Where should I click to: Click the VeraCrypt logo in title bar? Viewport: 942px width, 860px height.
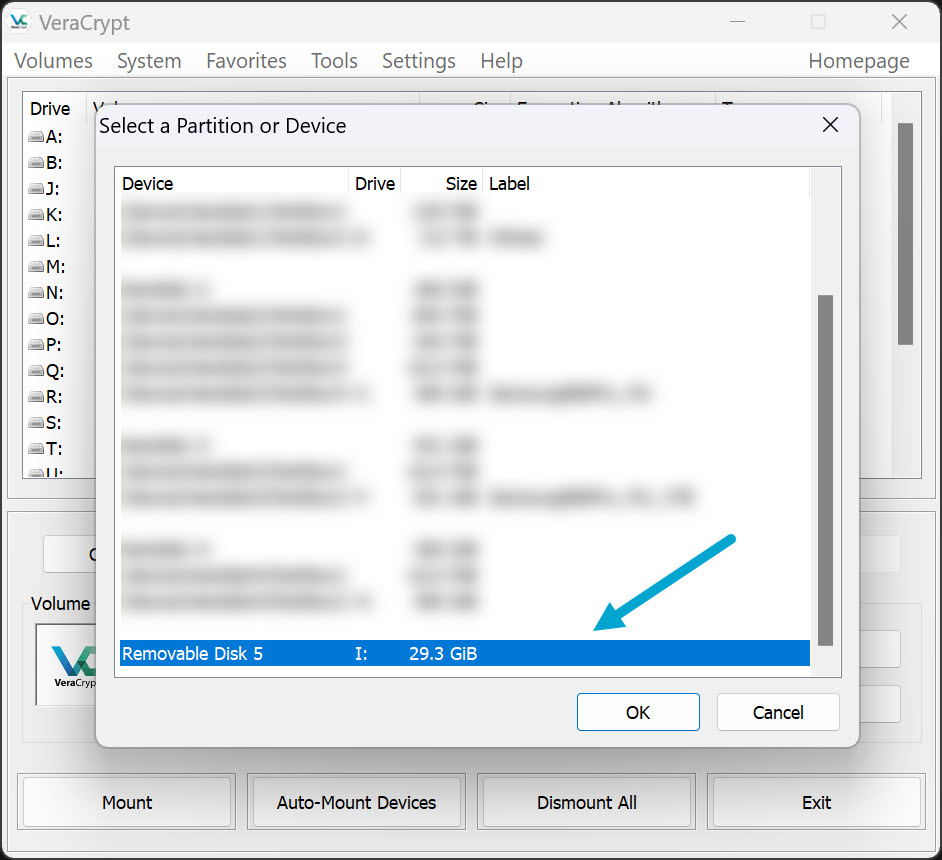click(20, 22)
